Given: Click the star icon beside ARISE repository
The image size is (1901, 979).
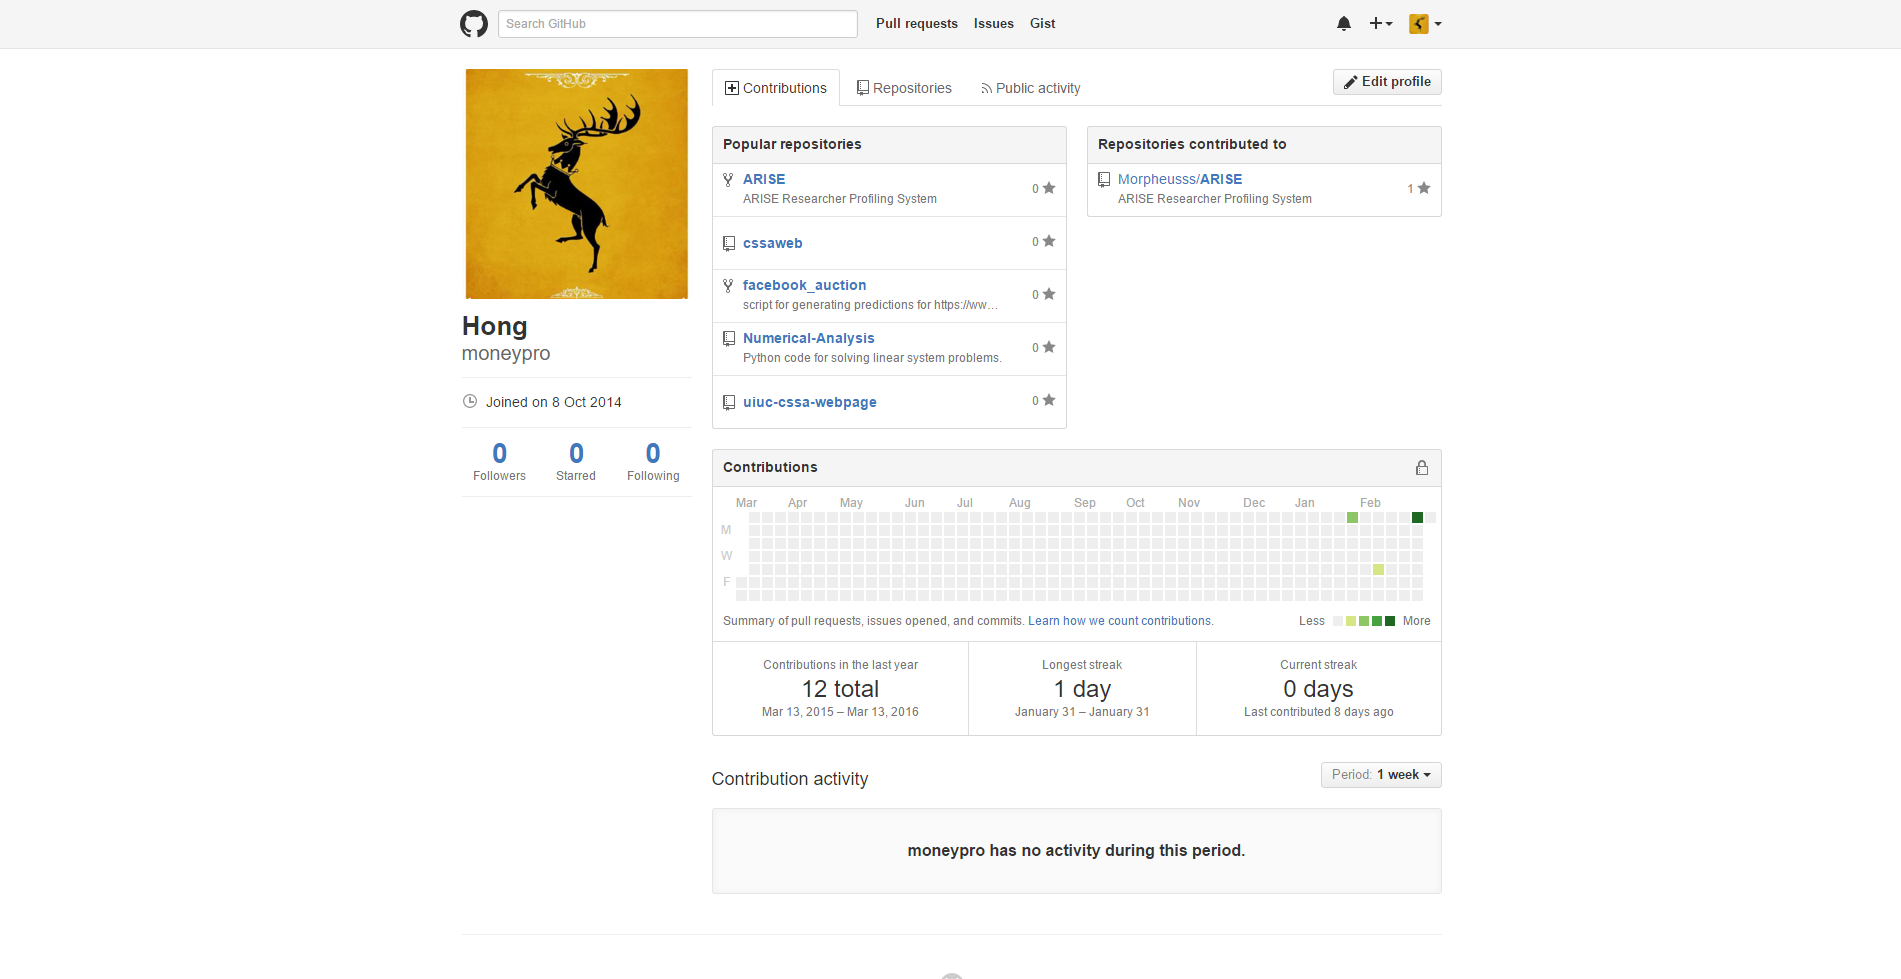Looking at the screenshot, I should [1049, 188].
